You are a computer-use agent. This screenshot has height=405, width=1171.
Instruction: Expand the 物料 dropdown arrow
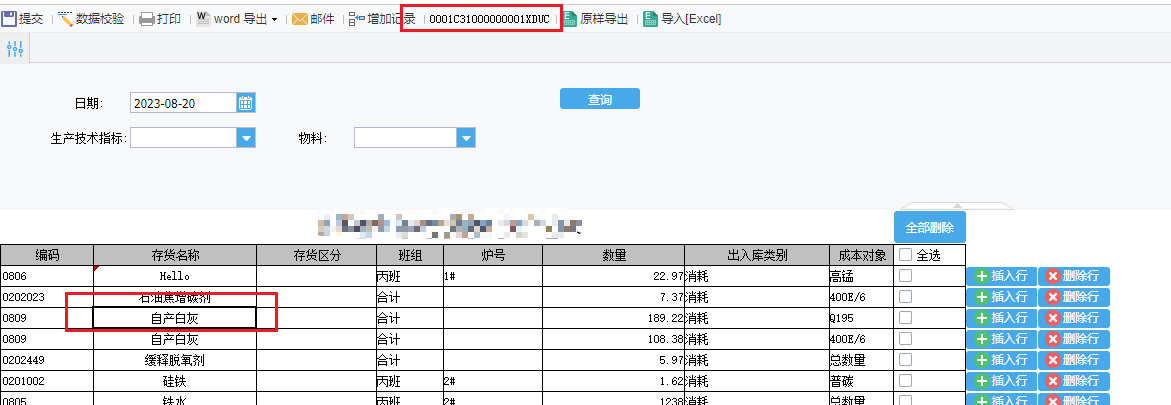(466, 137)
